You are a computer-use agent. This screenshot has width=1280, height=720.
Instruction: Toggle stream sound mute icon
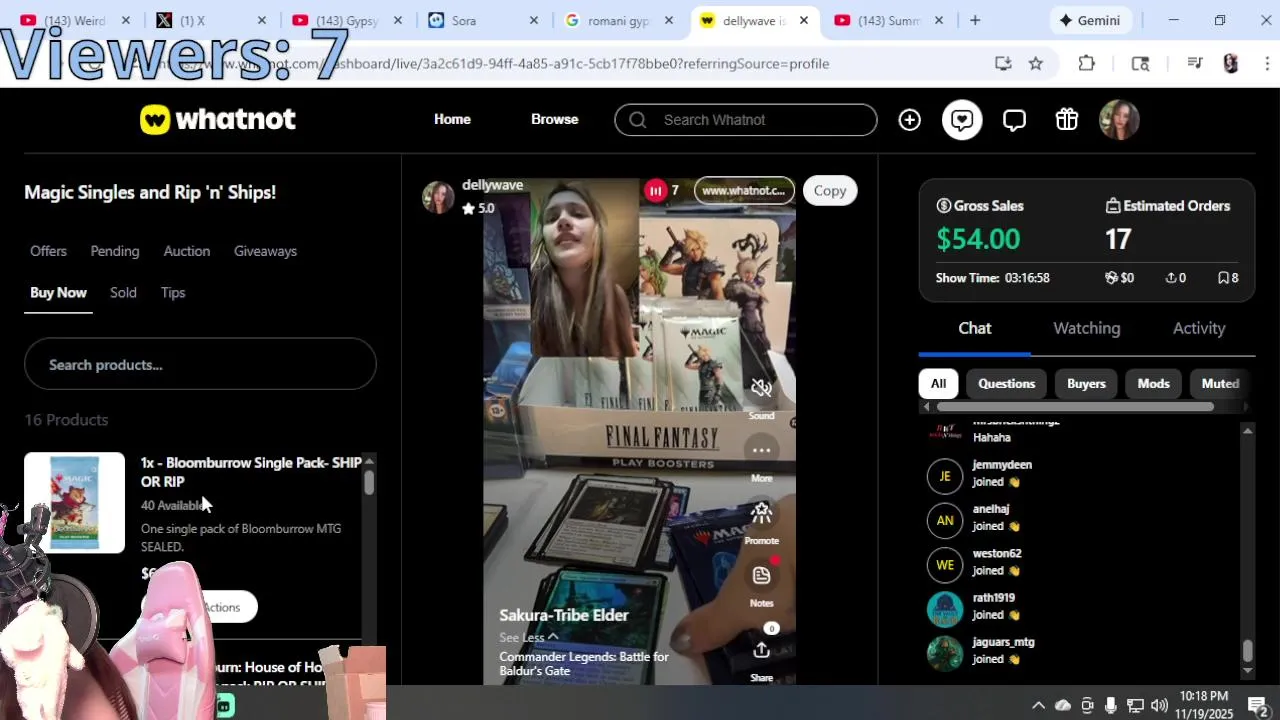point(761,388)
